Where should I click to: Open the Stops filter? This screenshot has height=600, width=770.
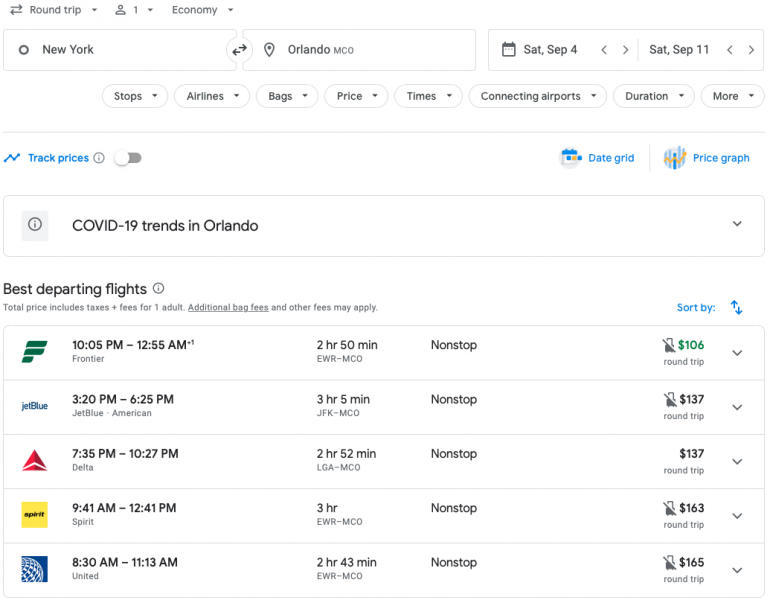pos(135,96)
